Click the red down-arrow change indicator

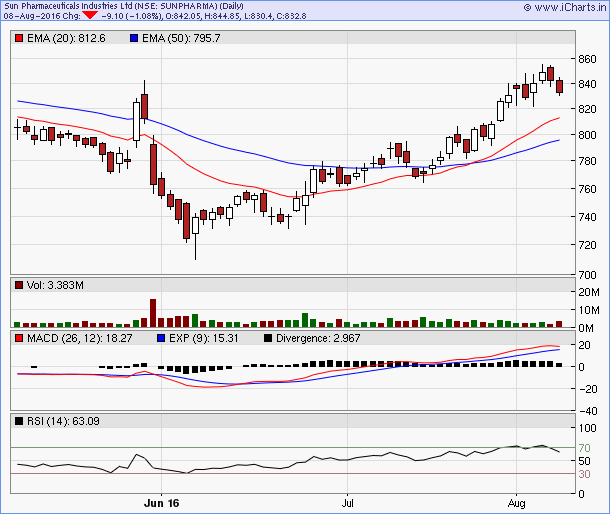click(90, 15)
